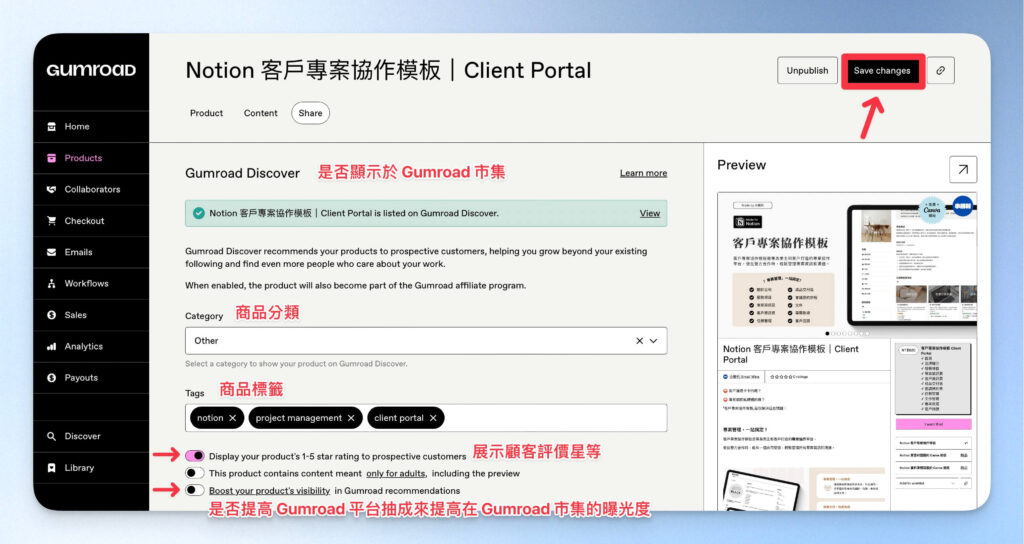Click the product title in the Preview pane
Screen dimensions: 1024x544
click(x=790, y=354)
